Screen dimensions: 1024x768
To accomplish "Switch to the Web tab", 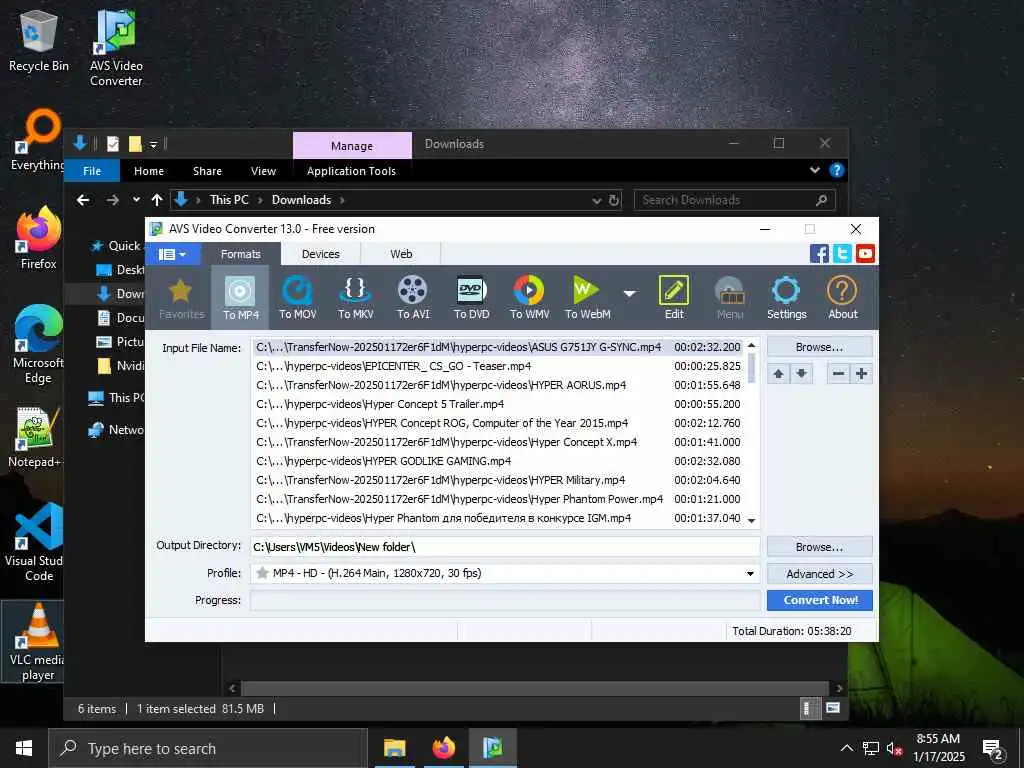I will (401, 254).
